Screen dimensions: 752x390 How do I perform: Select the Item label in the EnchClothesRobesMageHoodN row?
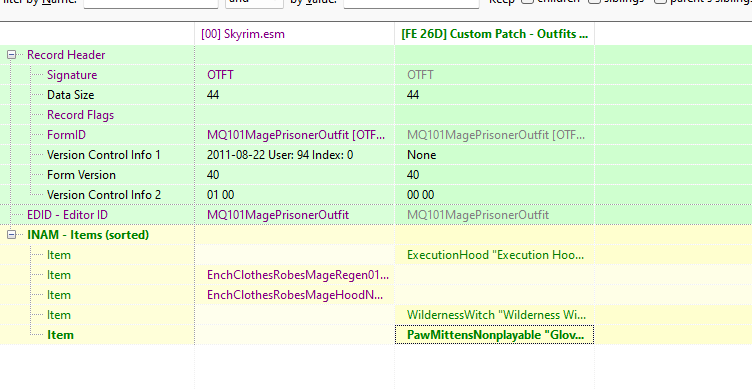click(x=59, y=295)
